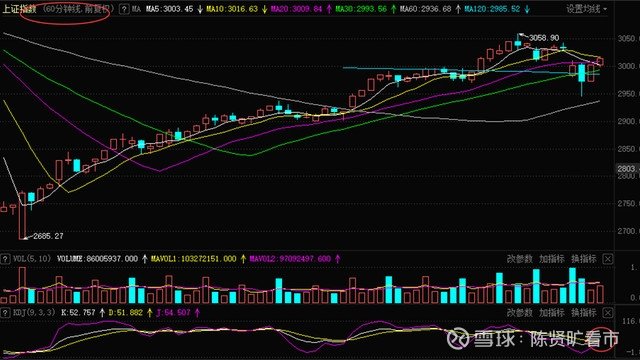
Task: Click the 3058.90 high price marker
Action: pos(544,38)
